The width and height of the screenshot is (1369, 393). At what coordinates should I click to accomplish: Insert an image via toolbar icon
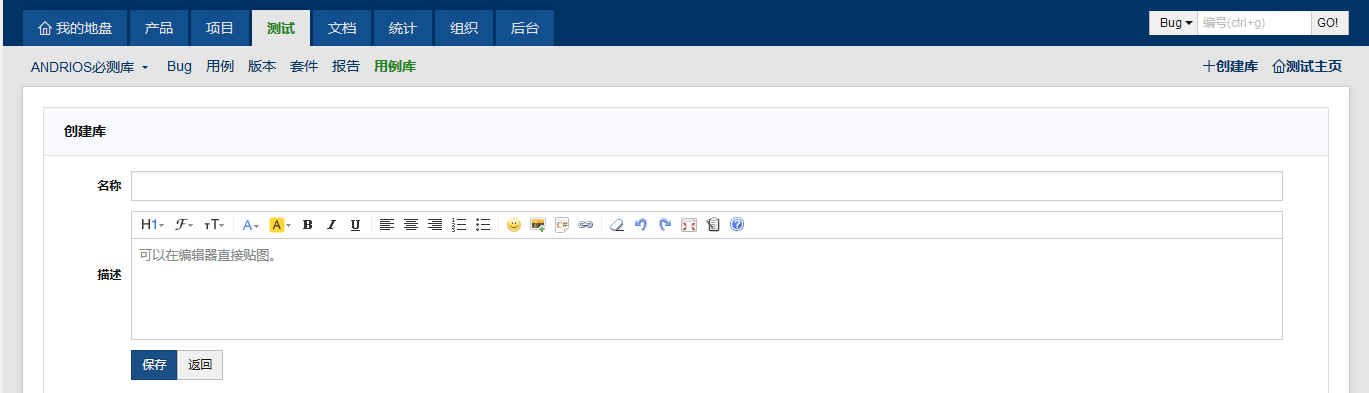pos(538,225)
